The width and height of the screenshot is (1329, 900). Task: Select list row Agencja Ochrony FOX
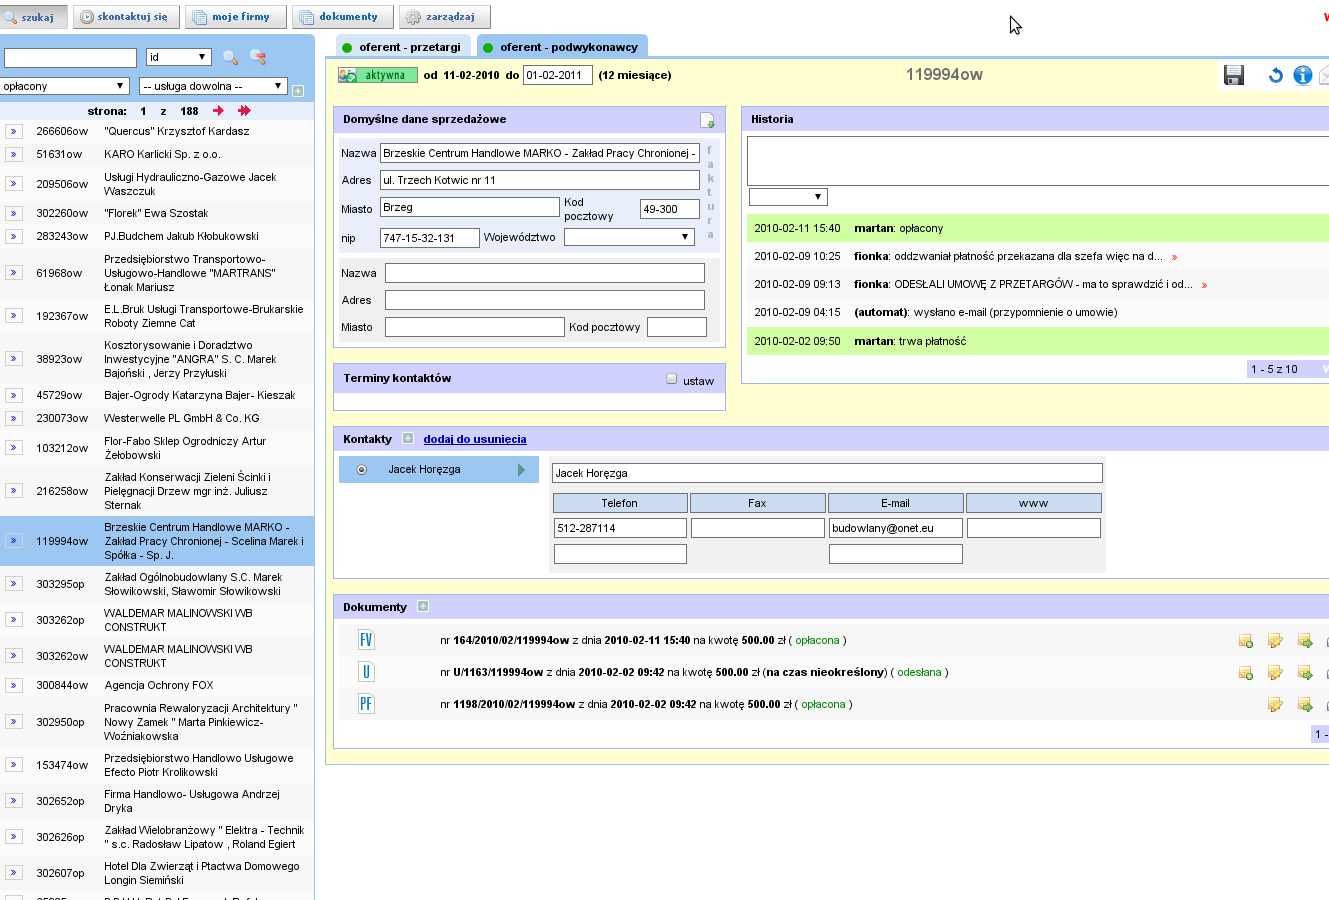click(157, 685)
